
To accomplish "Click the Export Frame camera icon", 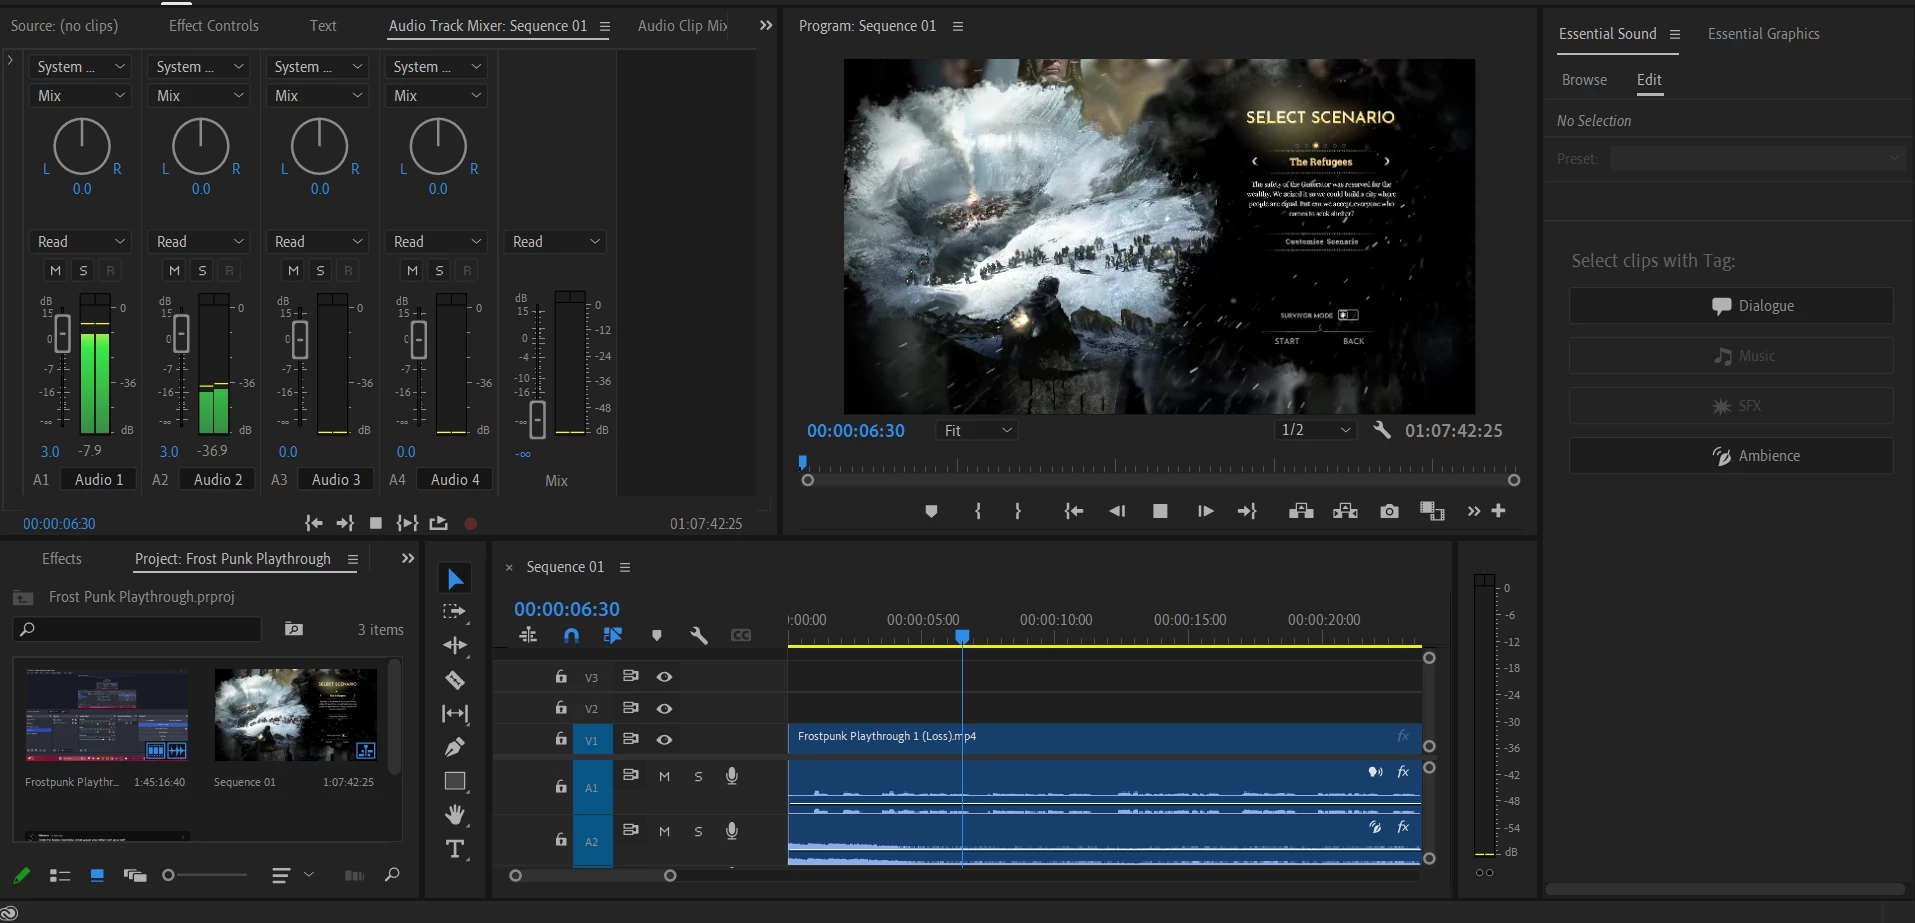I will pyautogui.click(x=1389, y=511).
